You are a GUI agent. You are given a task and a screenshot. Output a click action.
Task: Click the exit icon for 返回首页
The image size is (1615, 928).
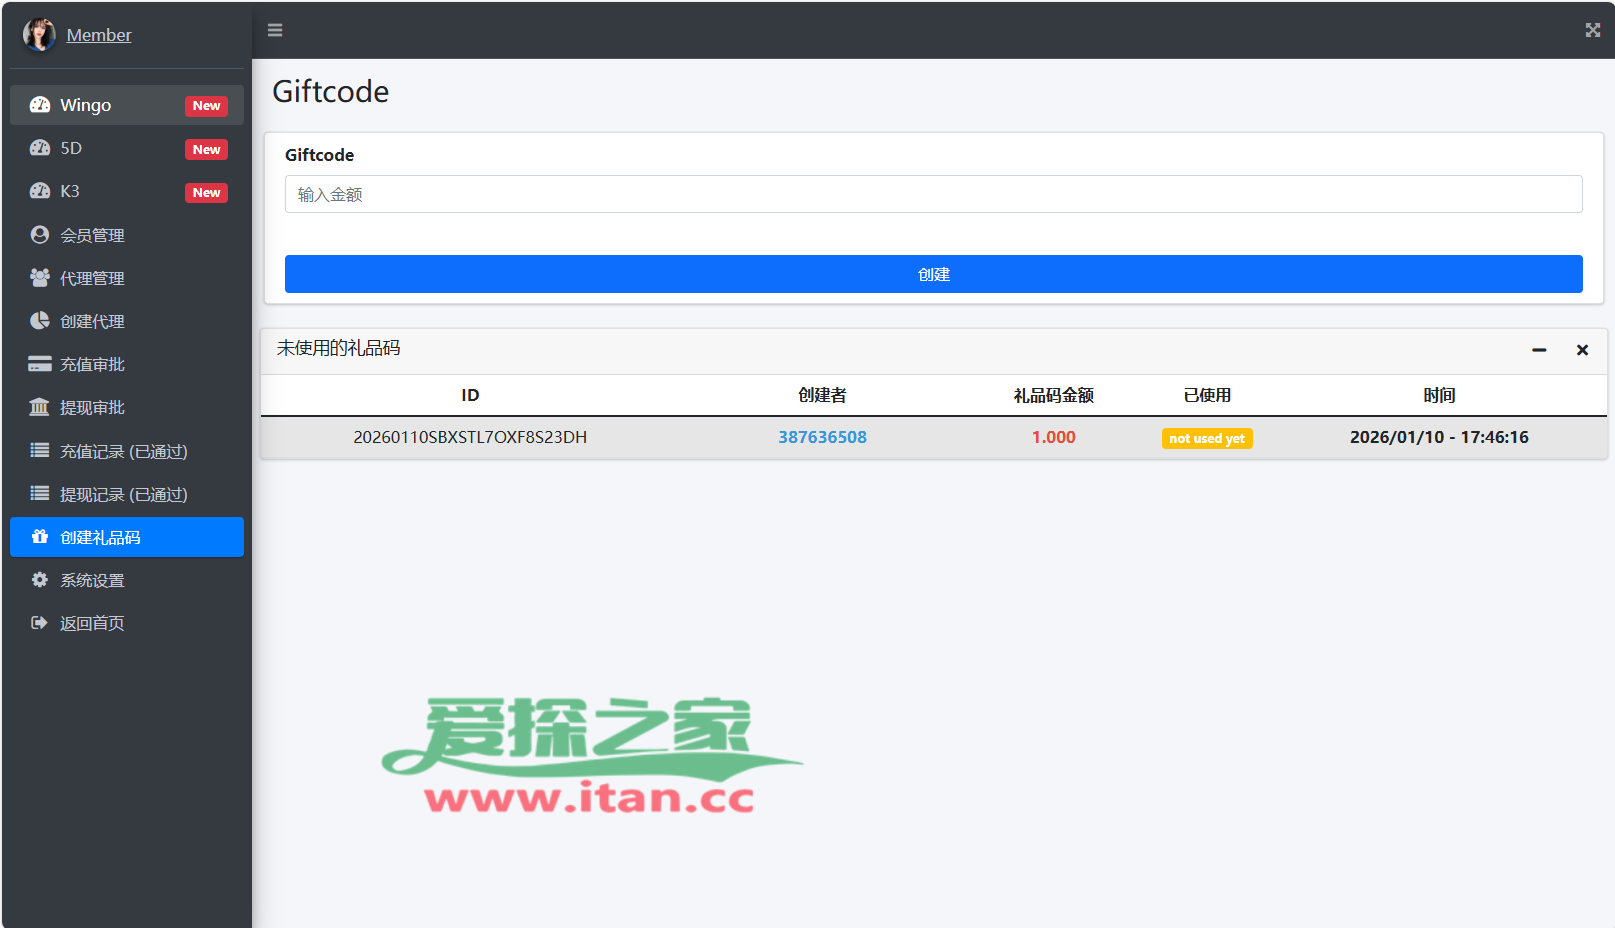click(x=40, y=623)
